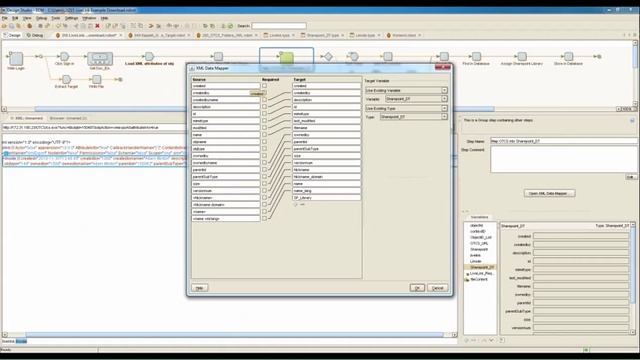Click OK in XML Data Mapper
Viewport: 640px width, 360px height.
pyautogui.click(x=417, y=288)
